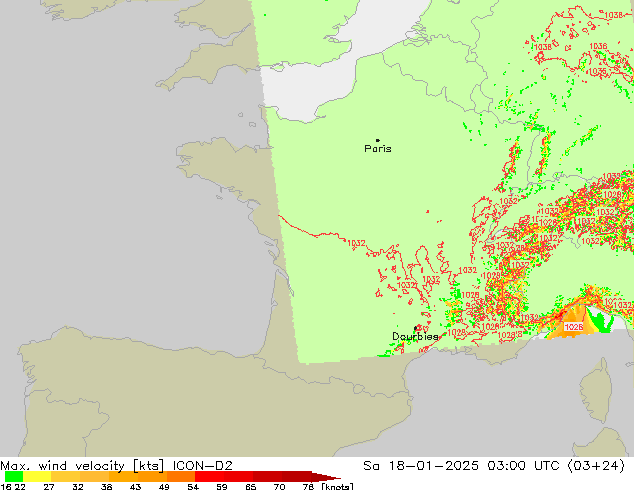The width and height of the screenshot is (634, 490).
Task: Click the 'Max. wind velocity [kts]' title
Action: pos(82,466)
